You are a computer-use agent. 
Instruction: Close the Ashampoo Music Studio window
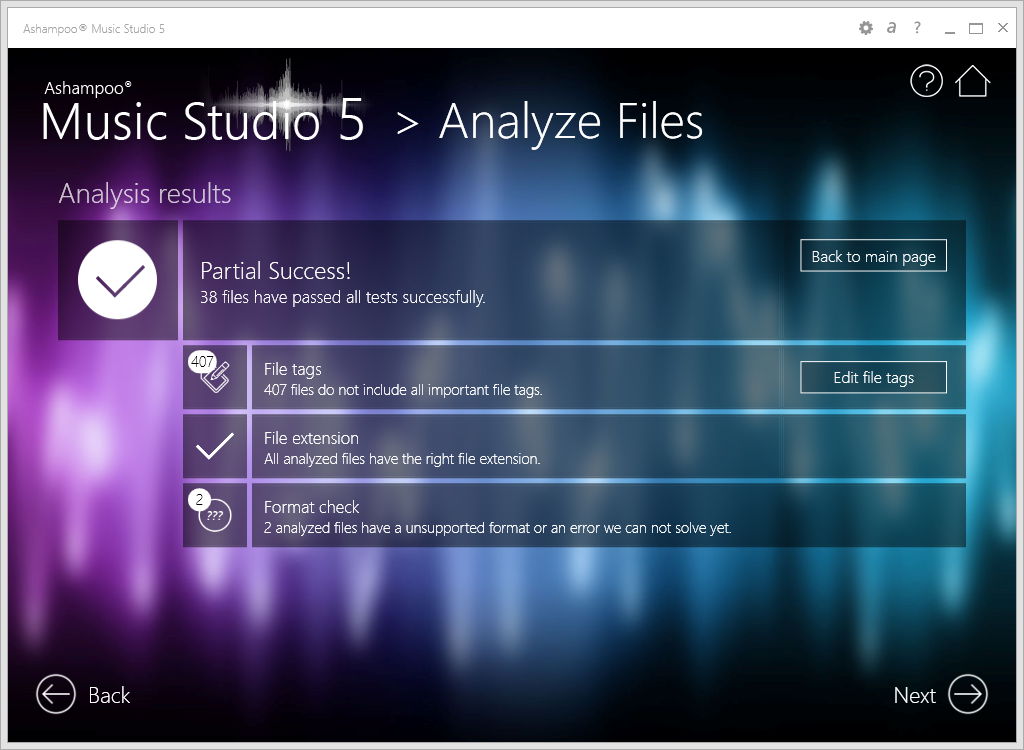pos(1003,27)
